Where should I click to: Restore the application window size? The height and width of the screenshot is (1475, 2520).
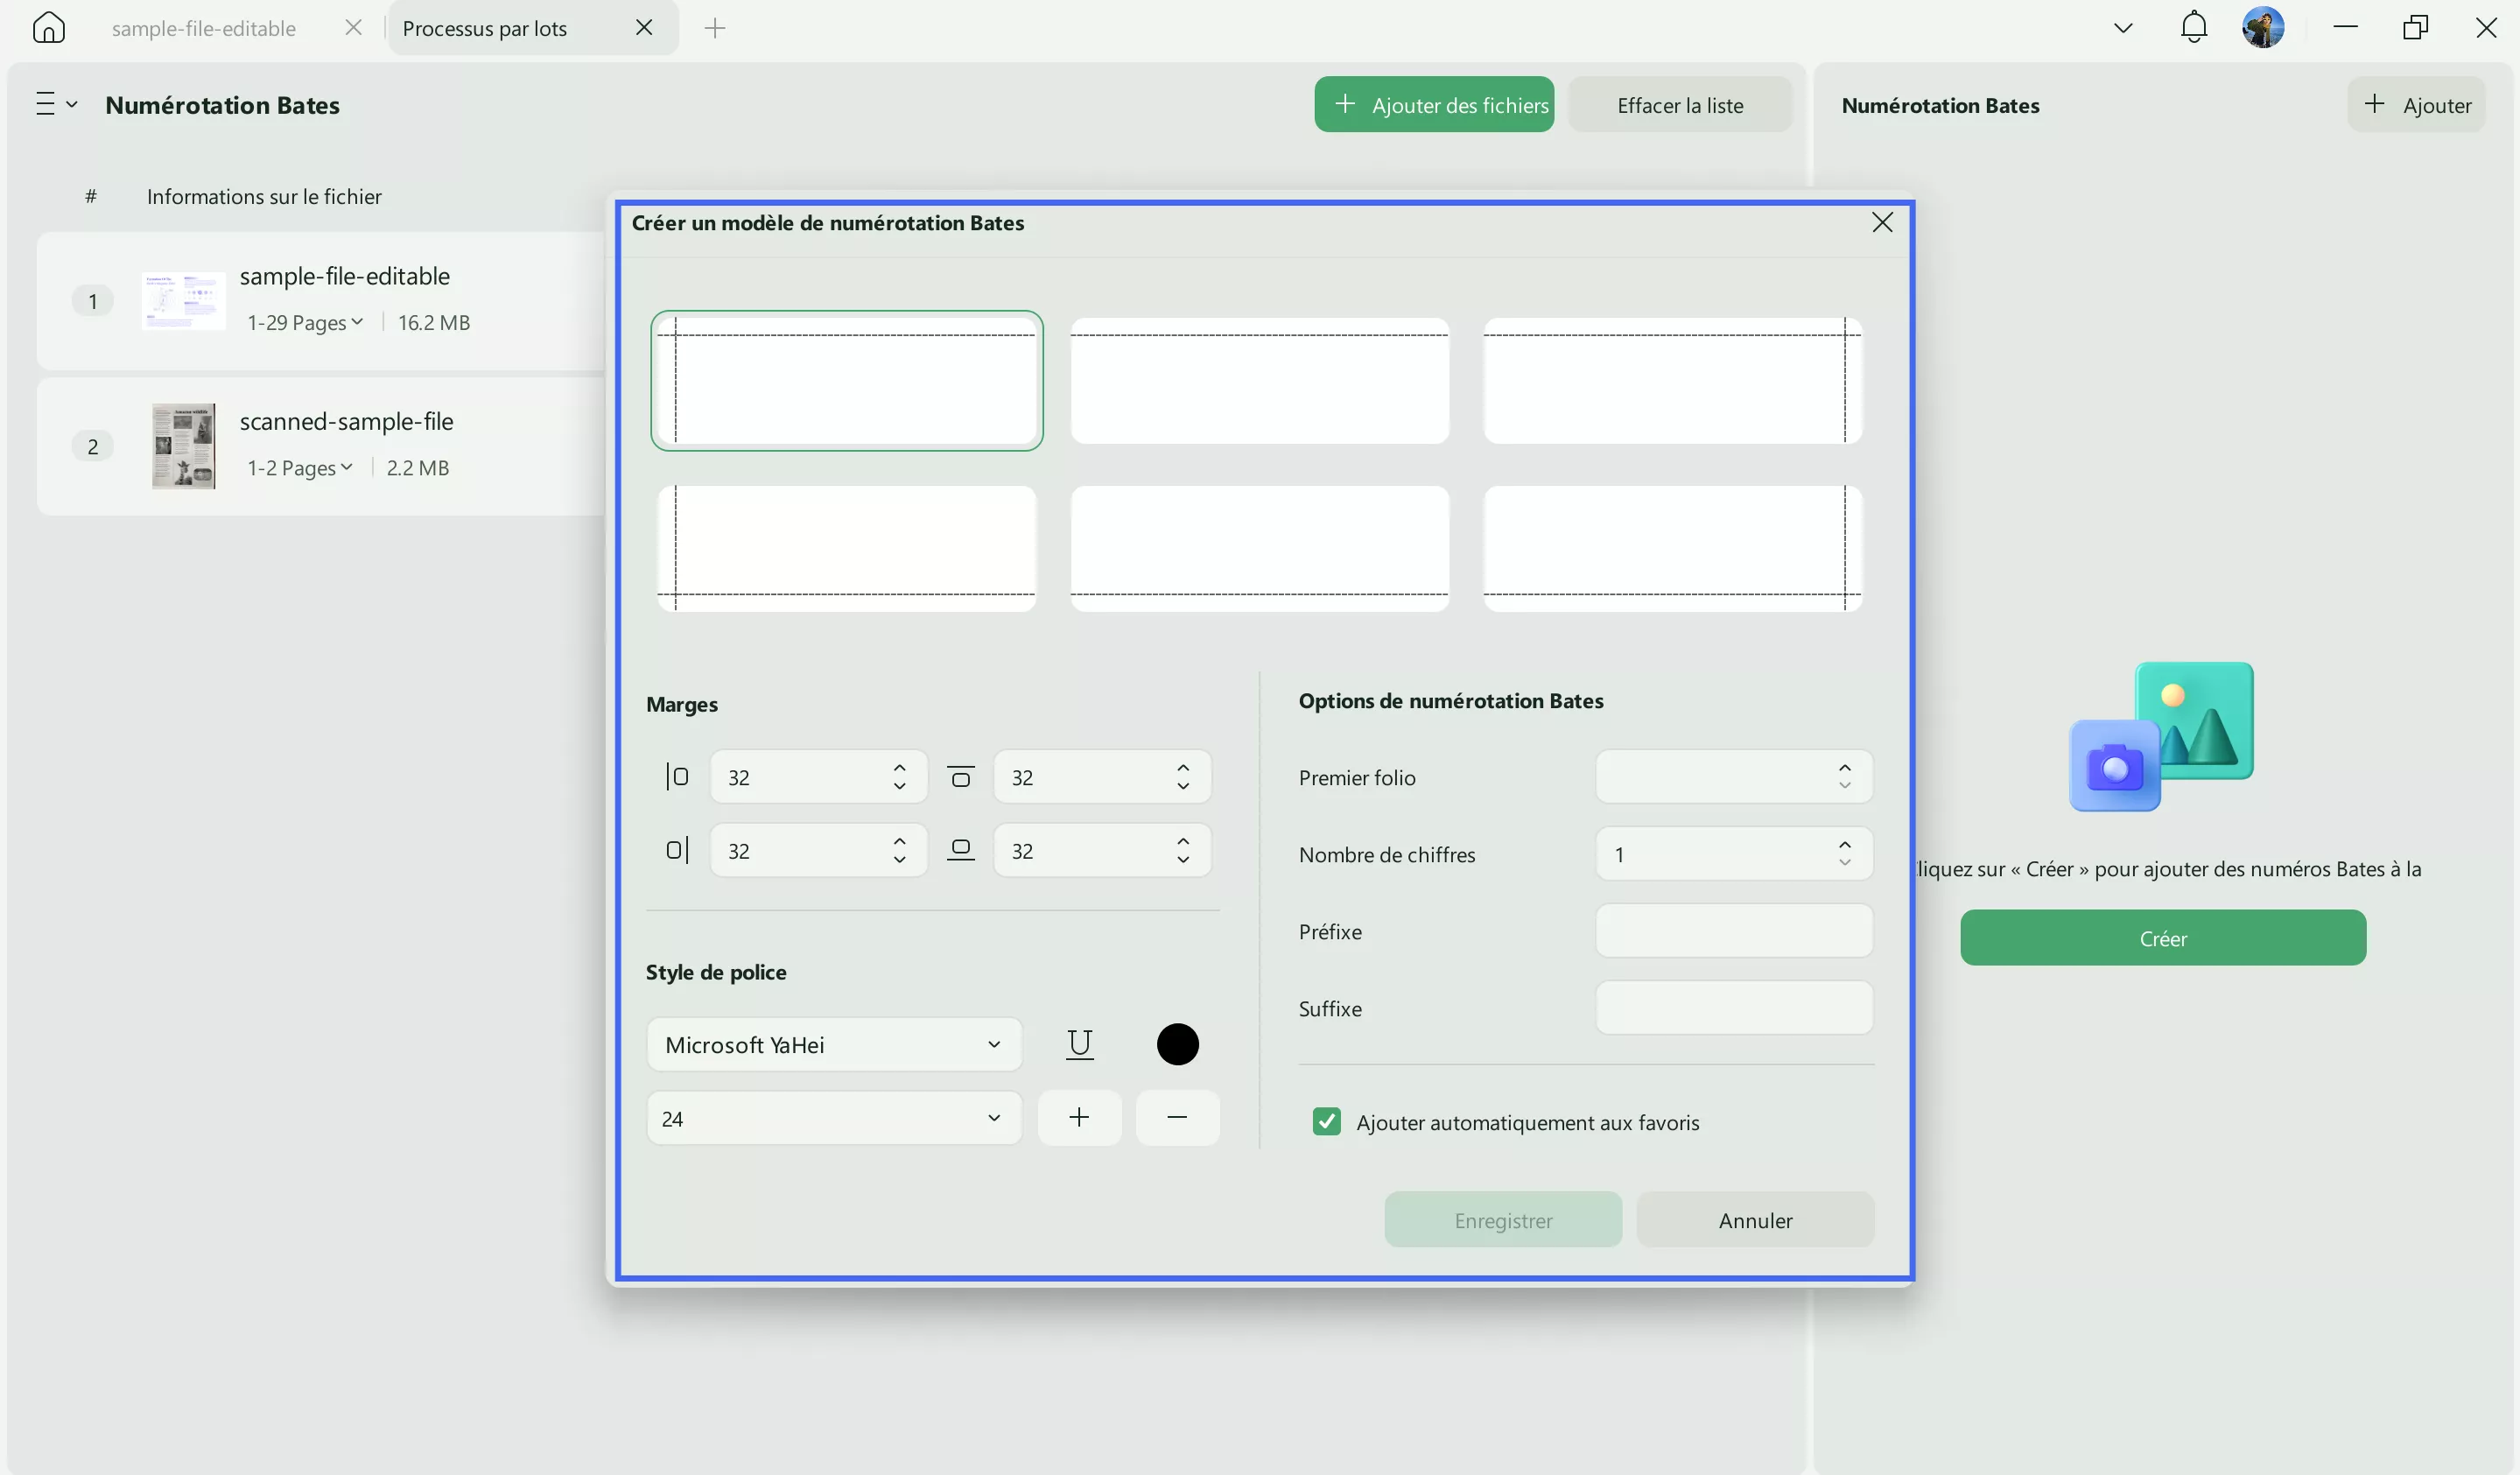pos(2415,27)
